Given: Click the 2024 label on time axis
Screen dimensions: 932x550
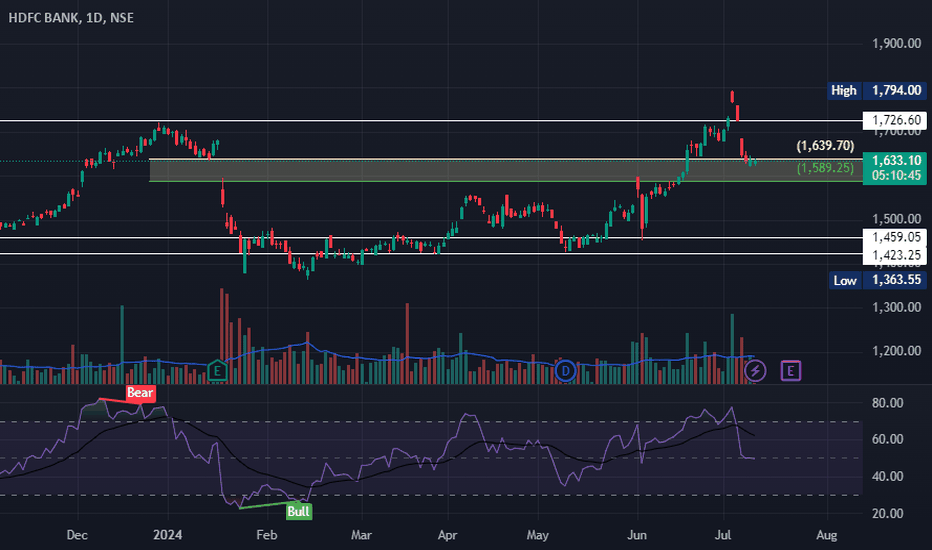Looking at the screenshot, I should [x=168, y=535].
